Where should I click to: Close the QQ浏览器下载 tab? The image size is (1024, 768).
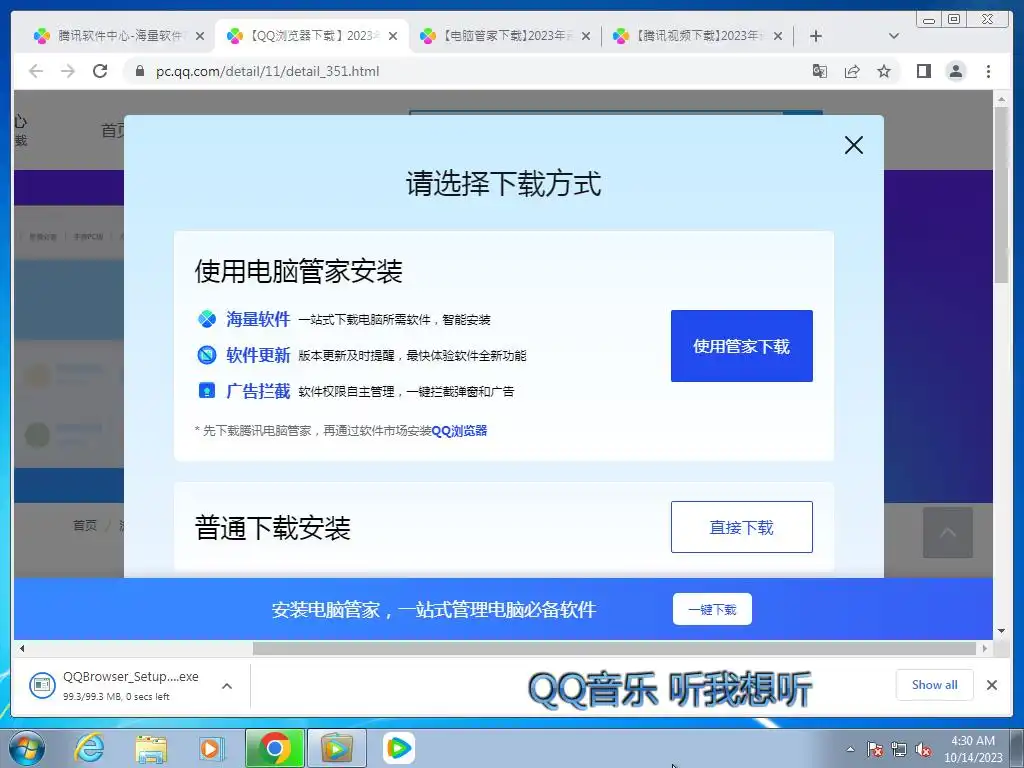(x=392, y=37)
